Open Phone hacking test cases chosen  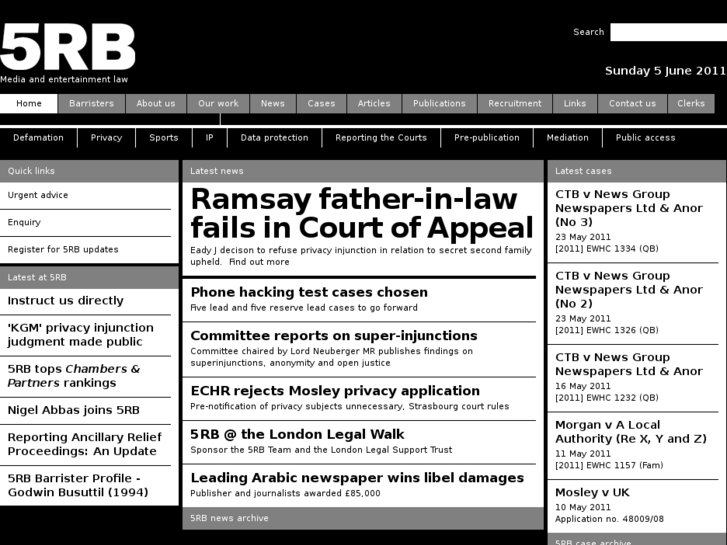(309, 292)
